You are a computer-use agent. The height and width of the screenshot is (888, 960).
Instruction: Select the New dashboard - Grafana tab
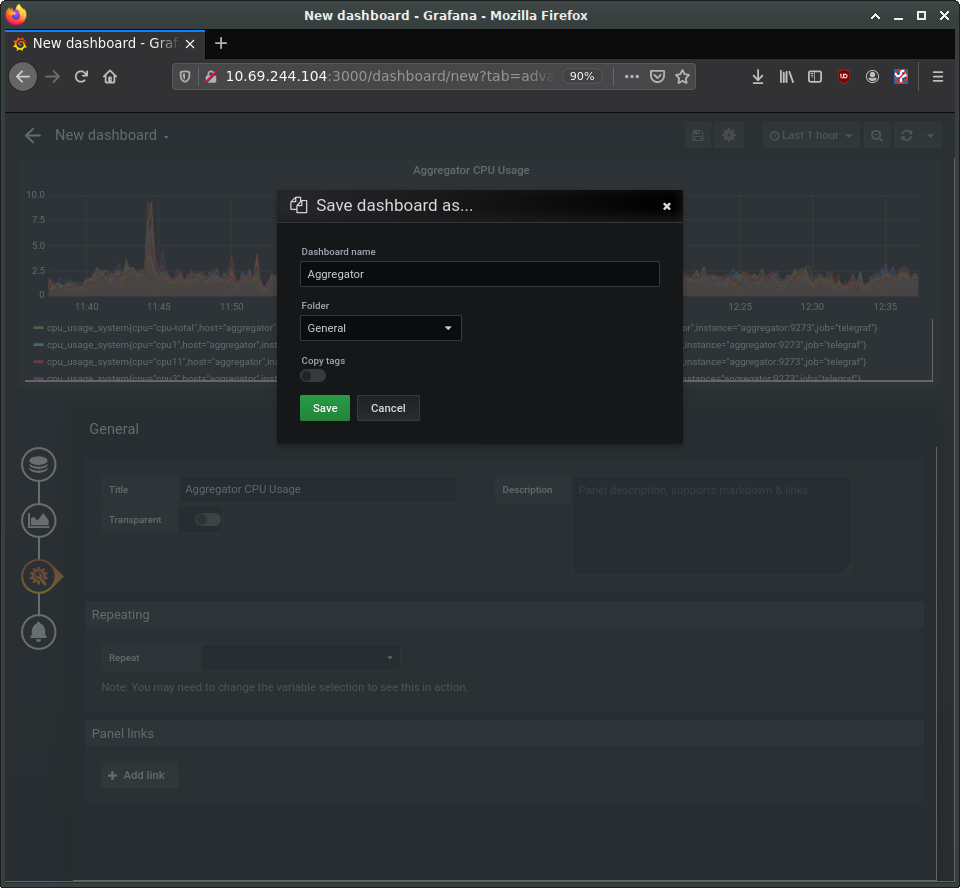[x=104, y=43]
